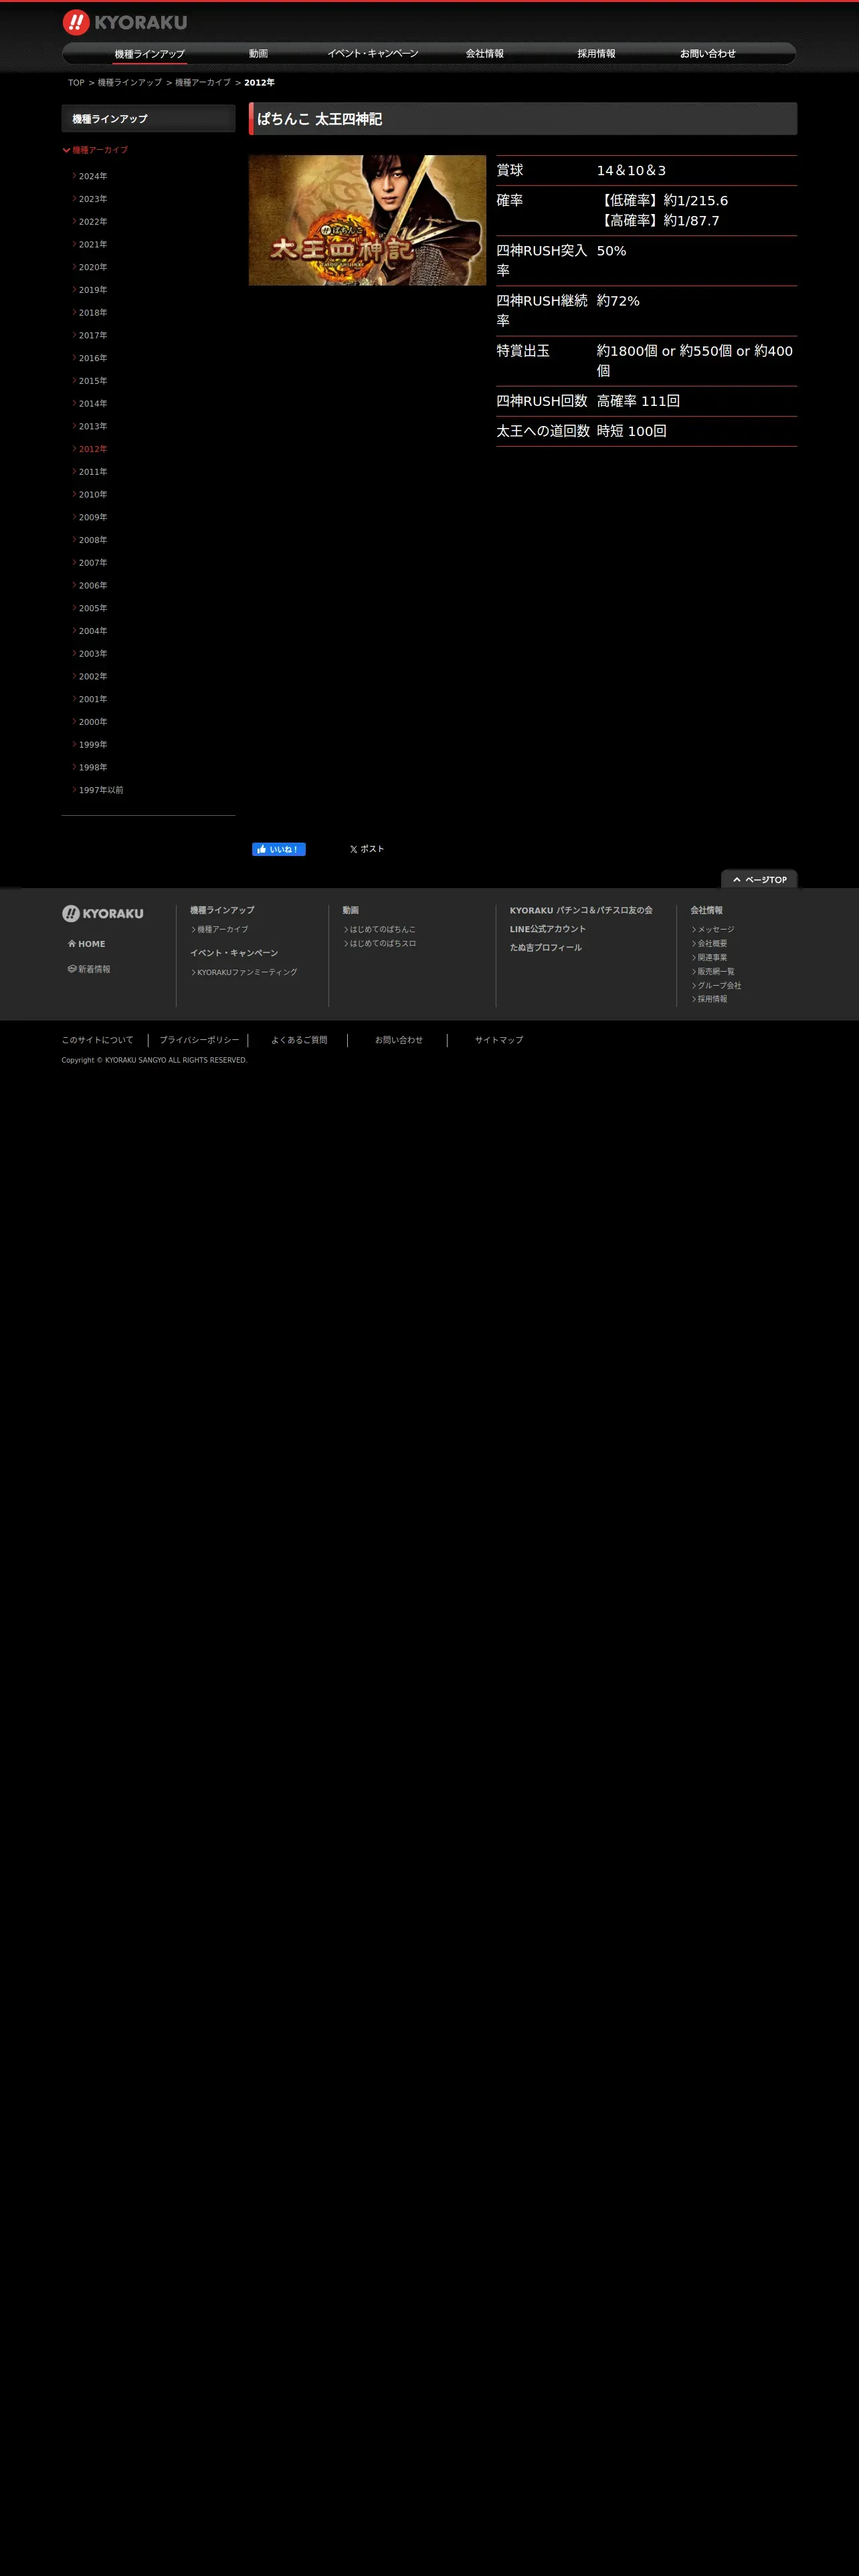The width and height of the screenshot is (859, 2576).
Task: Open KYORAKU パチンコ＆パチスロ友の会 link
Action: 581,910
